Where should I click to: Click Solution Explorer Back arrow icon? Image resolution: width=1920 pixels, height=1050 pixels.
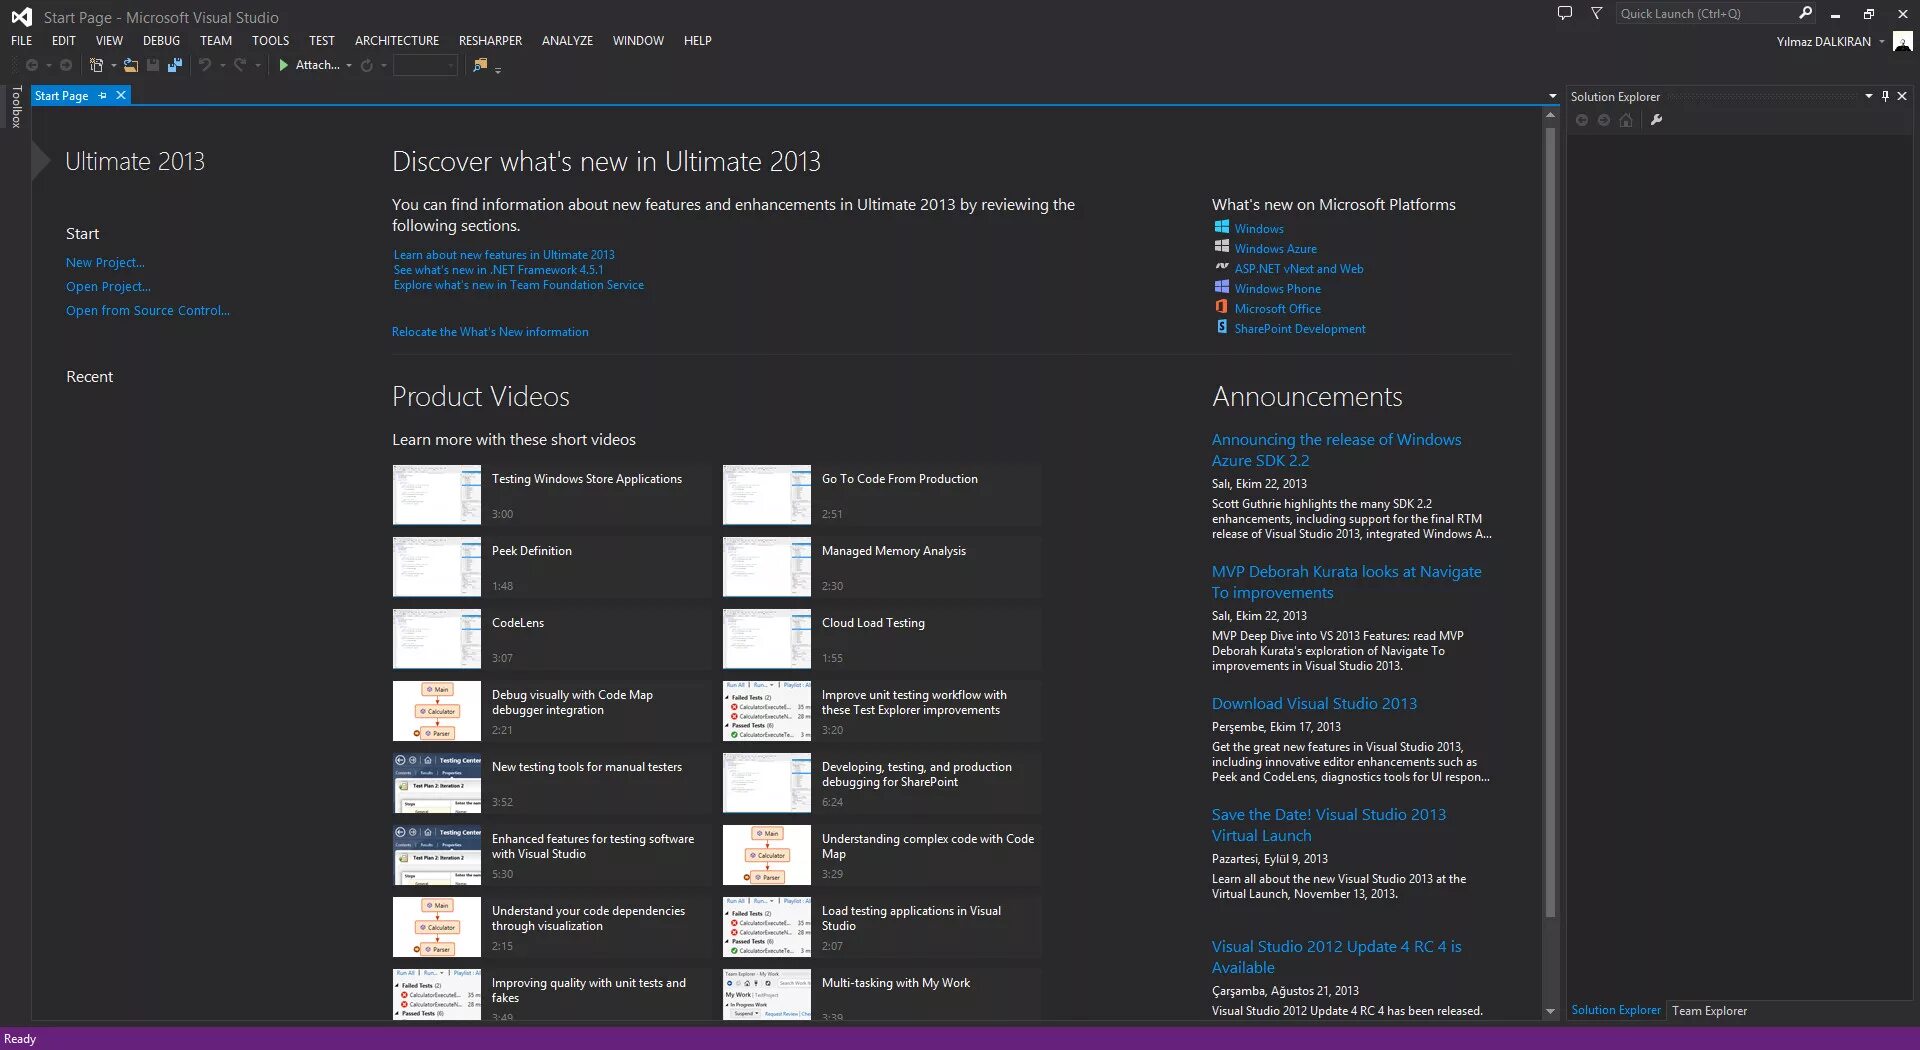click(x=1582, y=120)
